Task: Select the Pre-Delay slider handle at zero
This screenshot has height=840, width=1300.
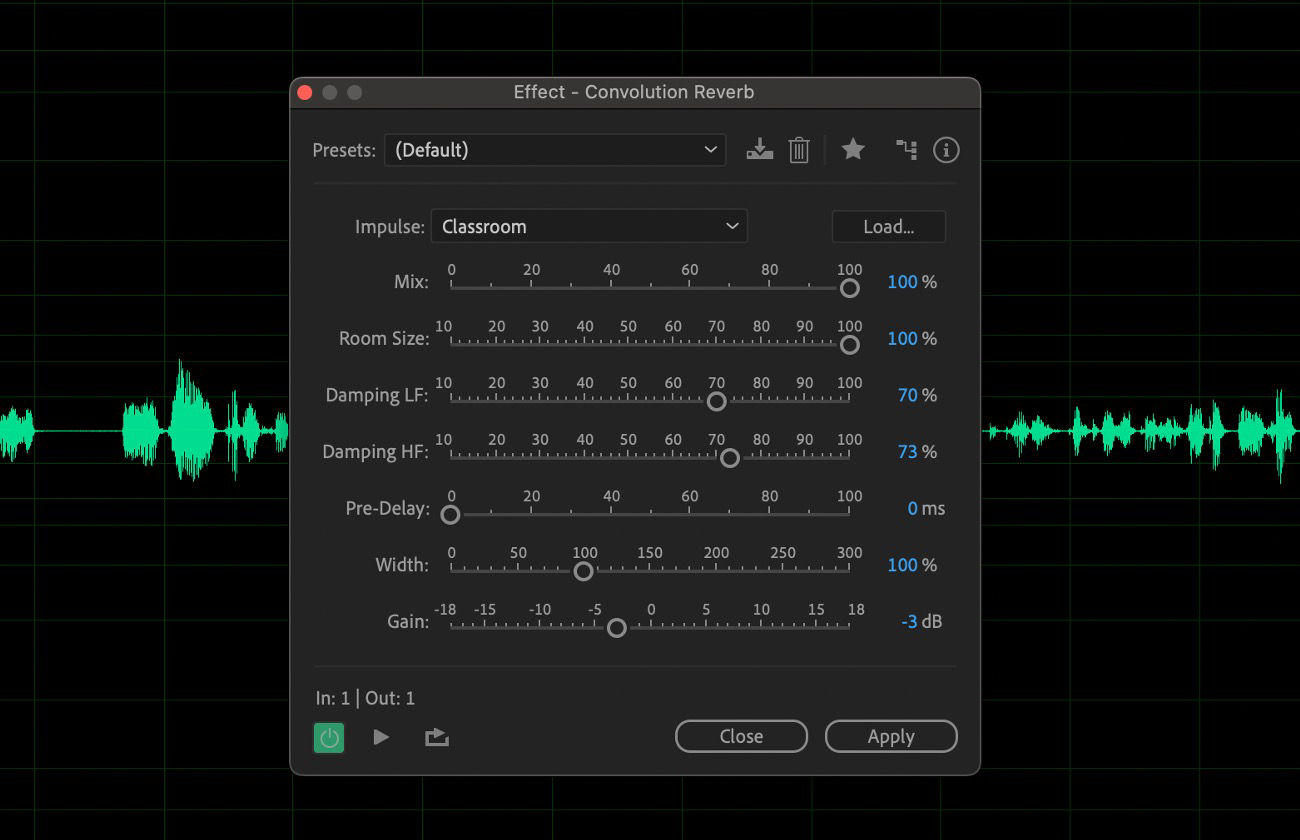Action: point(450,514)
